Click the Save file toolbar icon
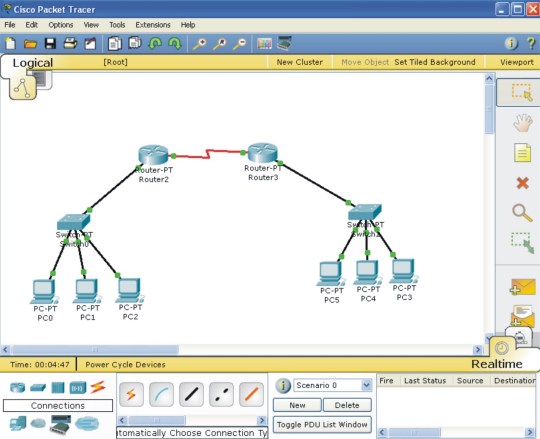540x439 pixels. [50, 44]
